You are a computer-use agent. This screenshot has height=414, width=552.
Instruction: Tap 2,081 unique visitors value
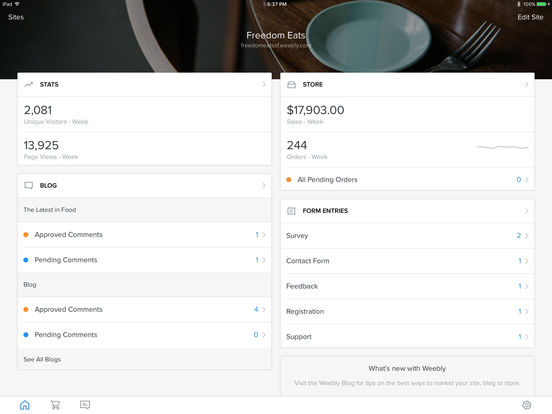tap(38, 110)
